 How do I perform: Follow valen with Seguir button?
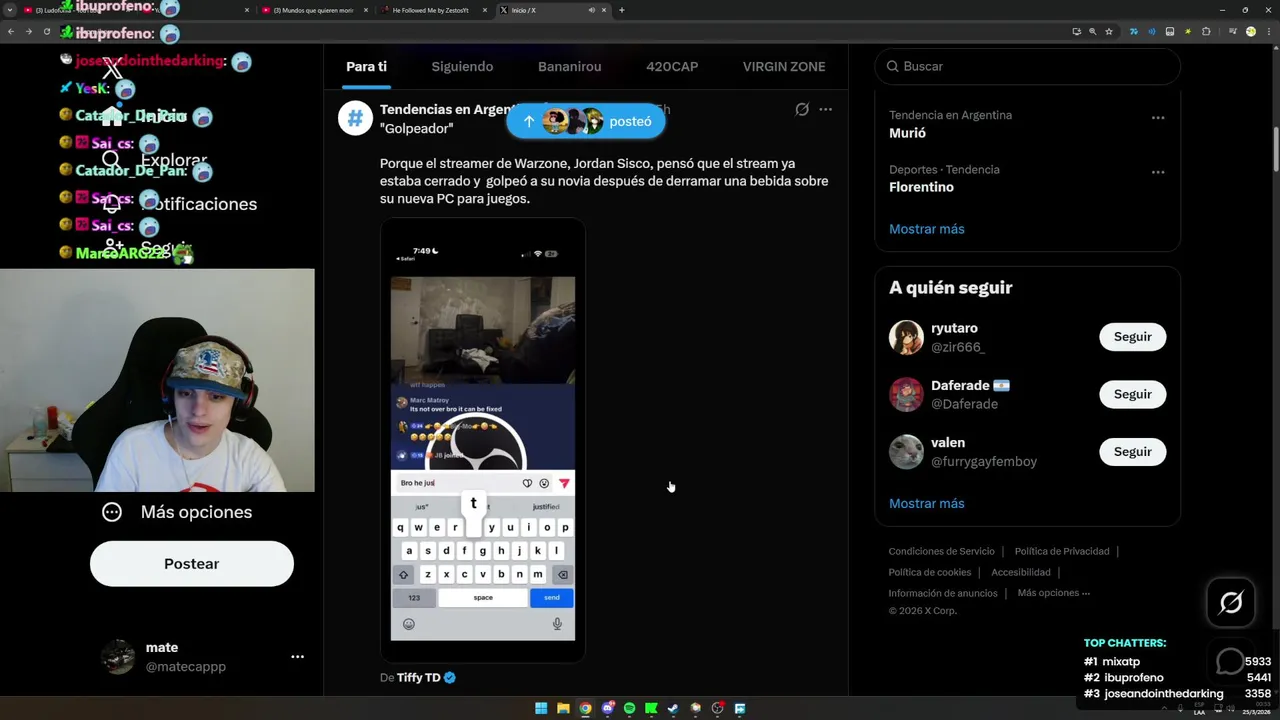tap(1133, 452)
